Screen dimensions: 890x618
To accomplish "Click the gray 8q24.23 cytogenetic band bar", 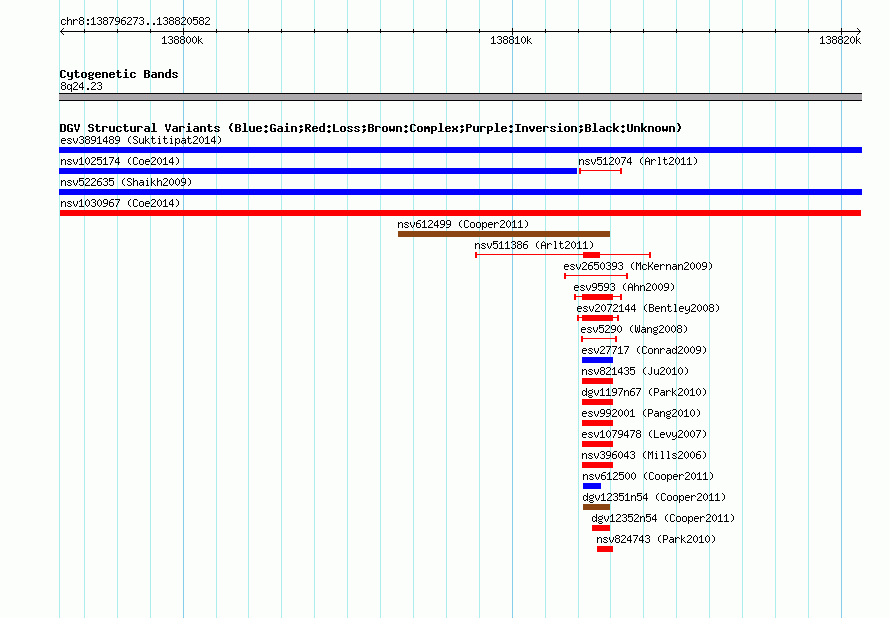I will 460,97.
